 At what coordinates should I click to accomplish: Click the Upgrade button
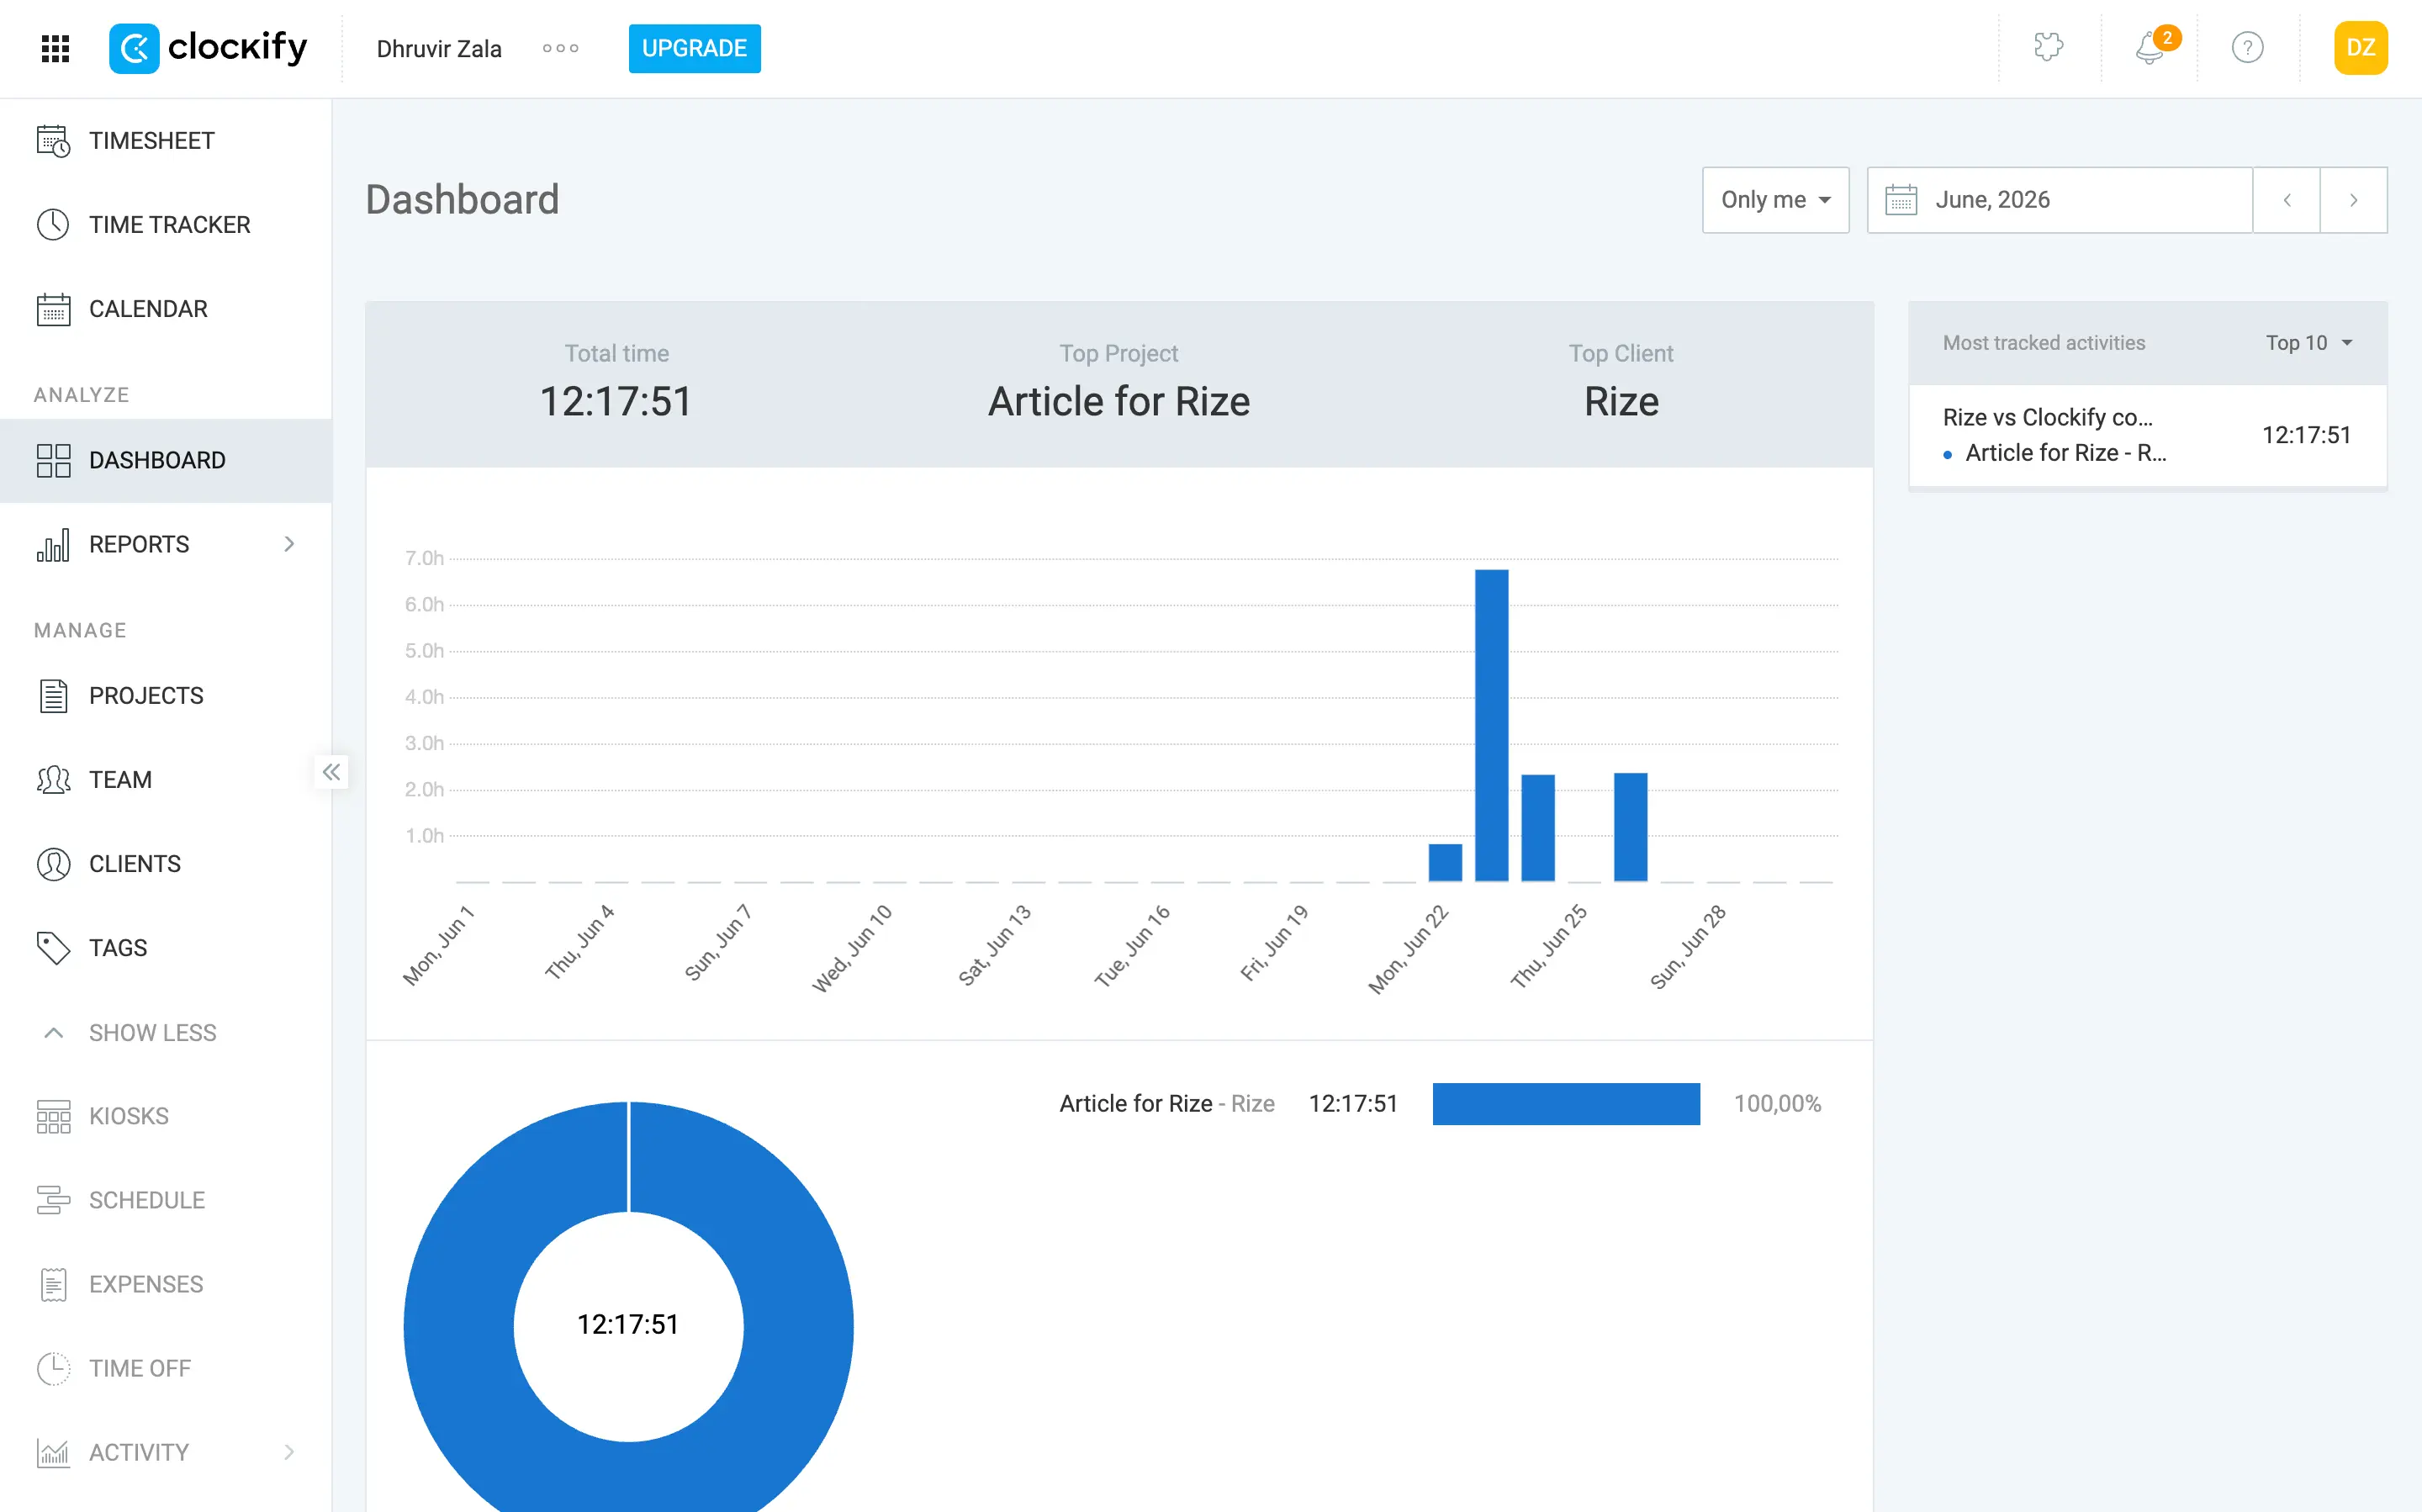click(694, 48)
